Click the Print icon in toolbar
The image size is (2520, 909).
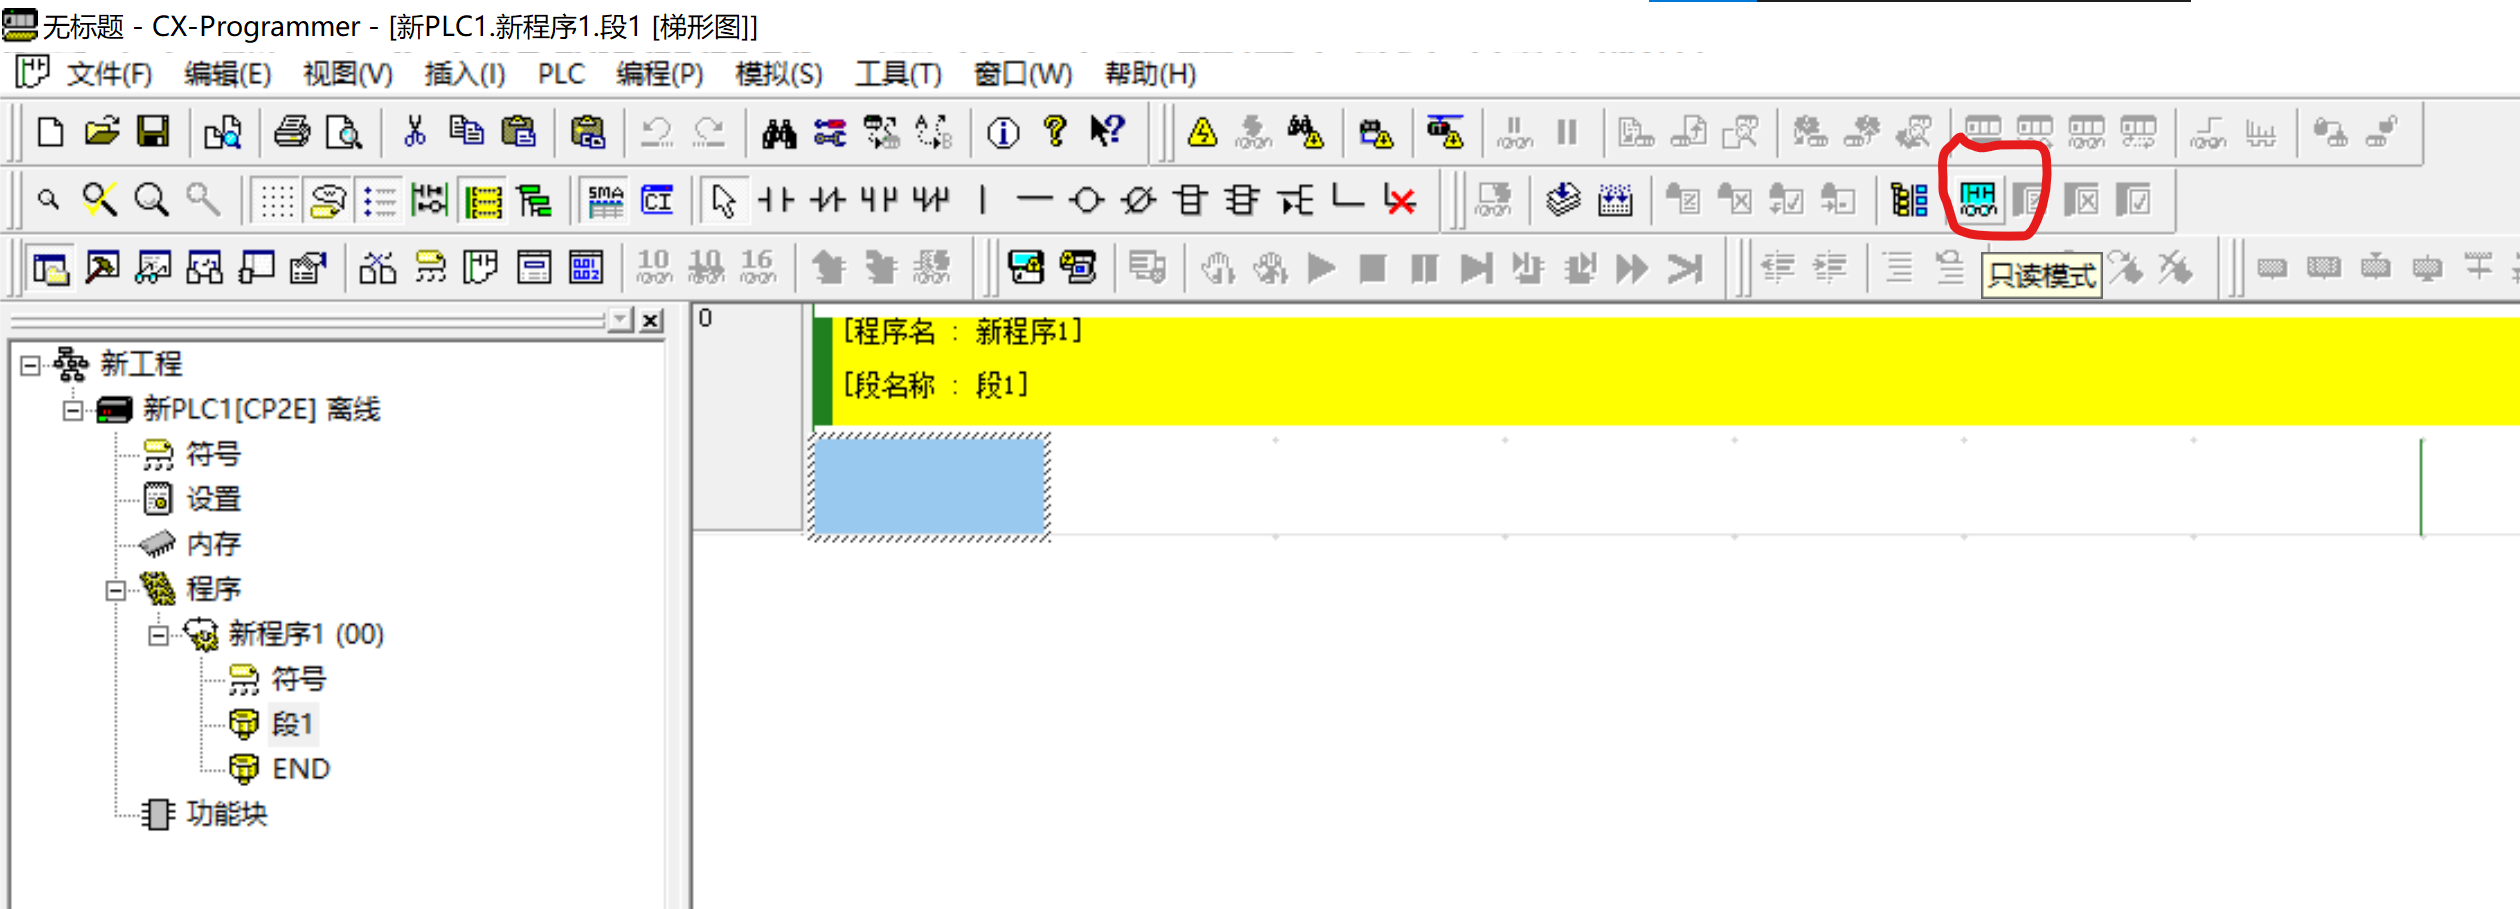click(292, 132)
